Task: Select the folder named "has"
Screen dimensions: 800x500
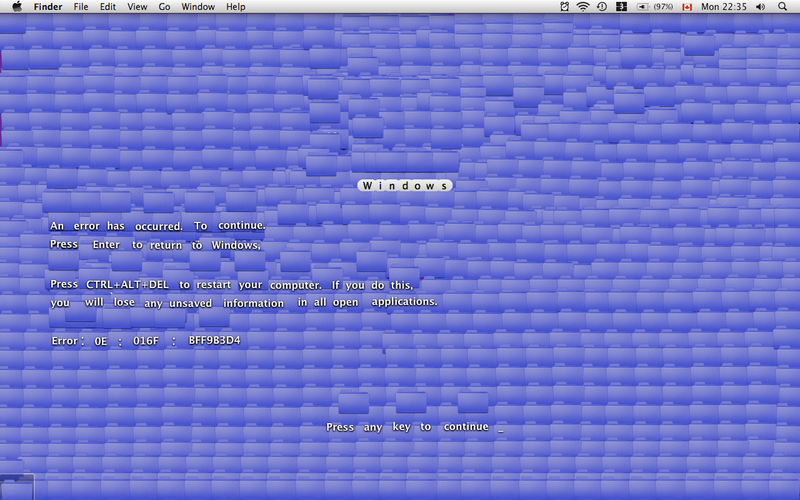Action: tap(116, 226)
